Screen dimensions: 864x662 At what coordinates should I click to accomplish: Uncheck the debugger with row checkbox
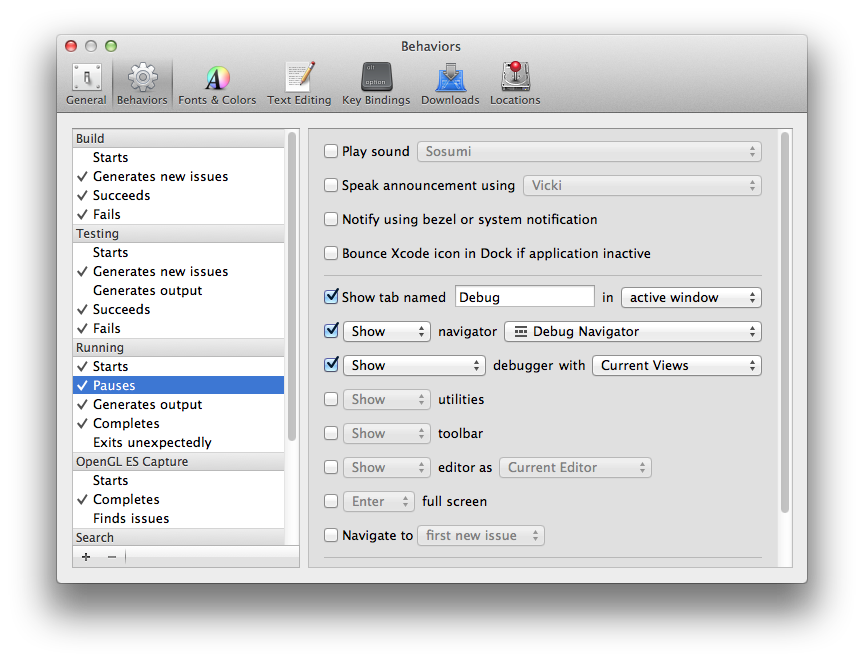pyautogui.click(x=331, y=364)
